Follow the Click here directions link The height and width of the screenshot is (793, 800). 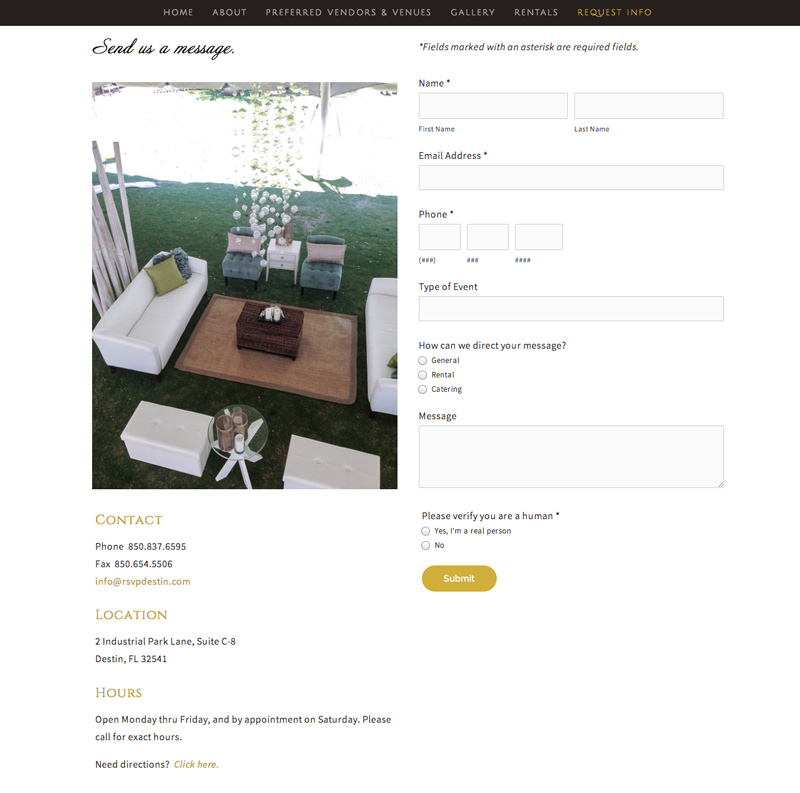pos(196,764)
